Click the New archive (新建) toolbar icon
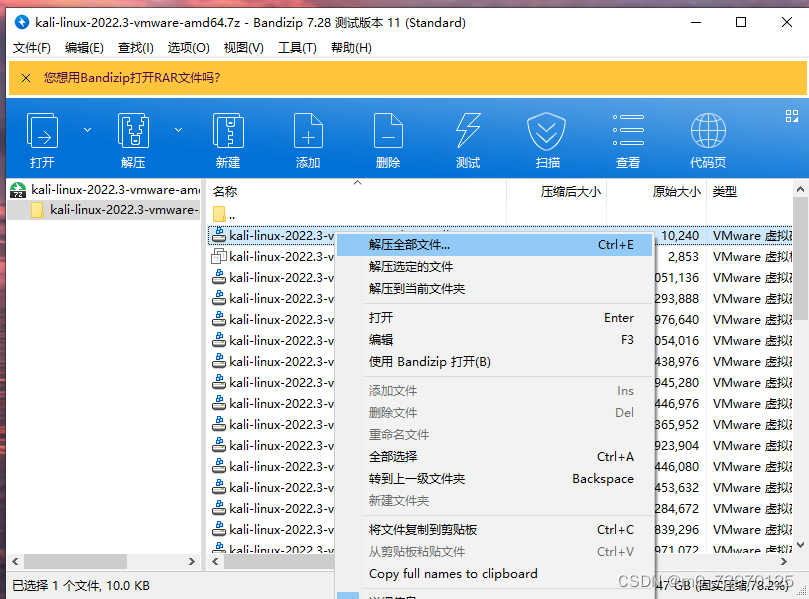 coord(228,131)
